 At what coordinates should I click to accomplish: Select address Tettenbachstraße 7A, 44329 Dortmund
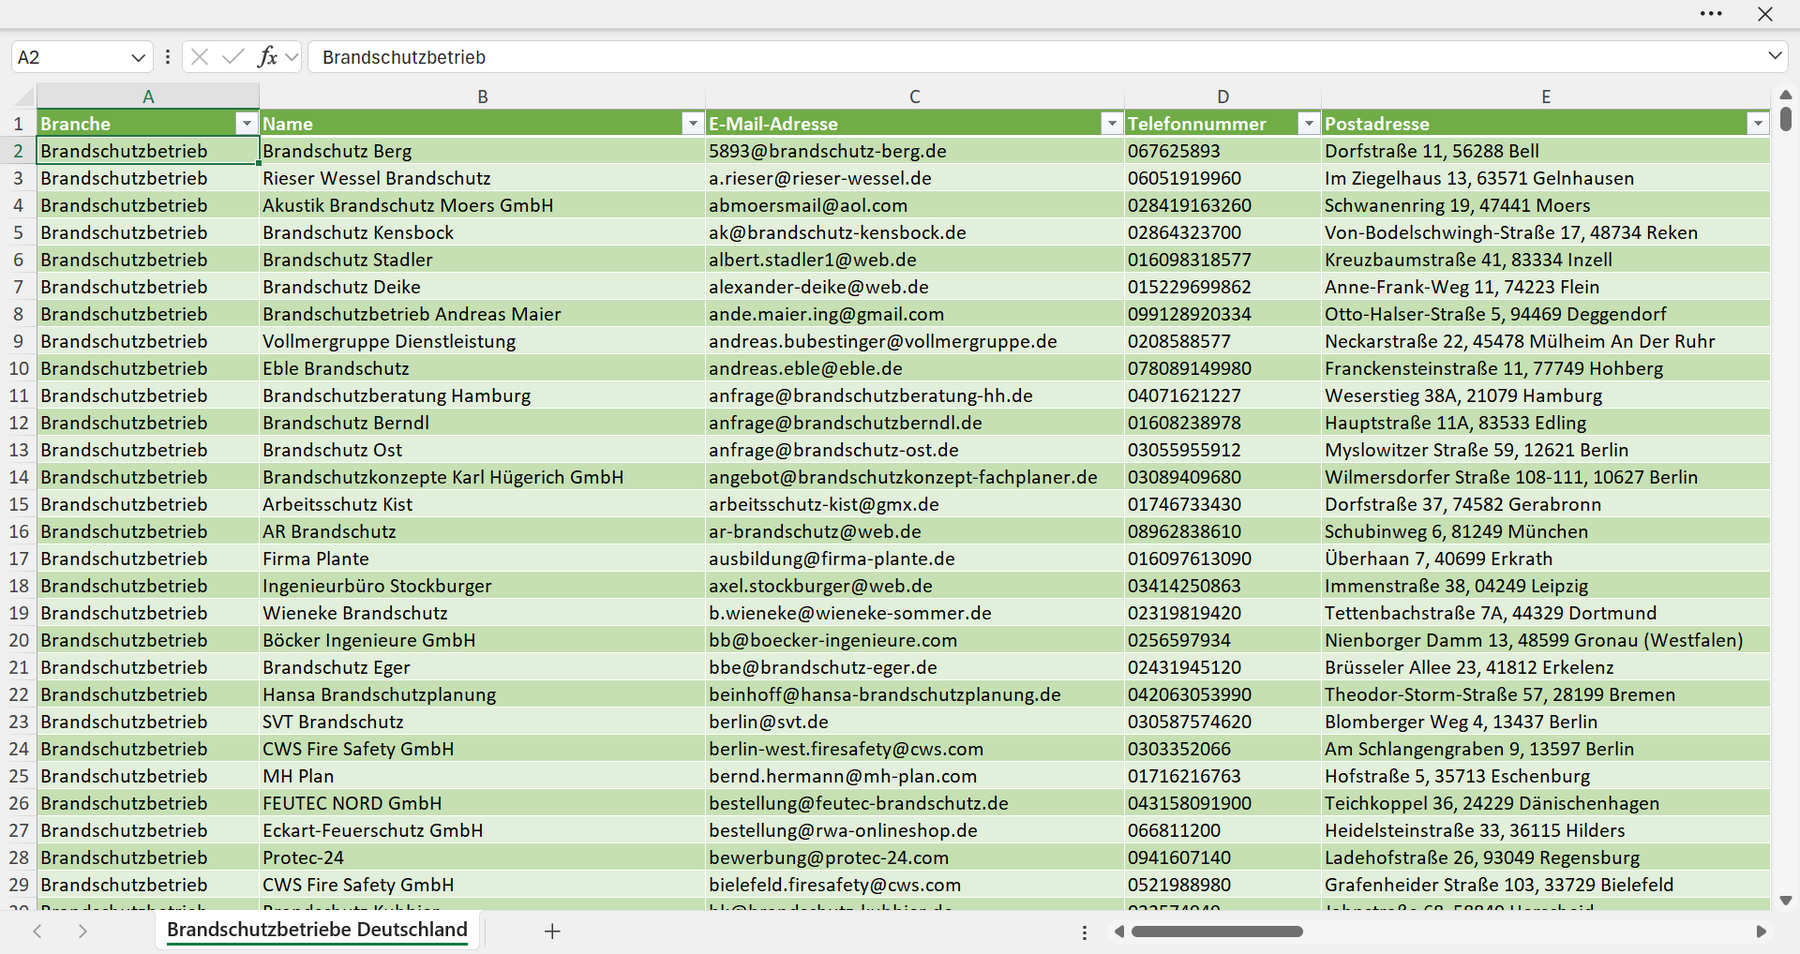tap(1545, 613)
